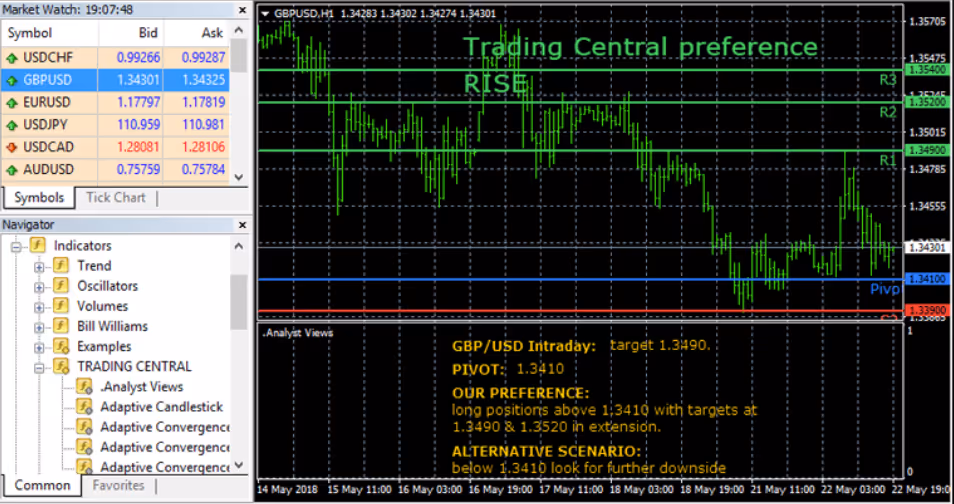Image resolution: width=954 pixels, height=504 pixels.
Task: Click Market Watch scrollbar up arrow
Action: (x=238, y=30)
